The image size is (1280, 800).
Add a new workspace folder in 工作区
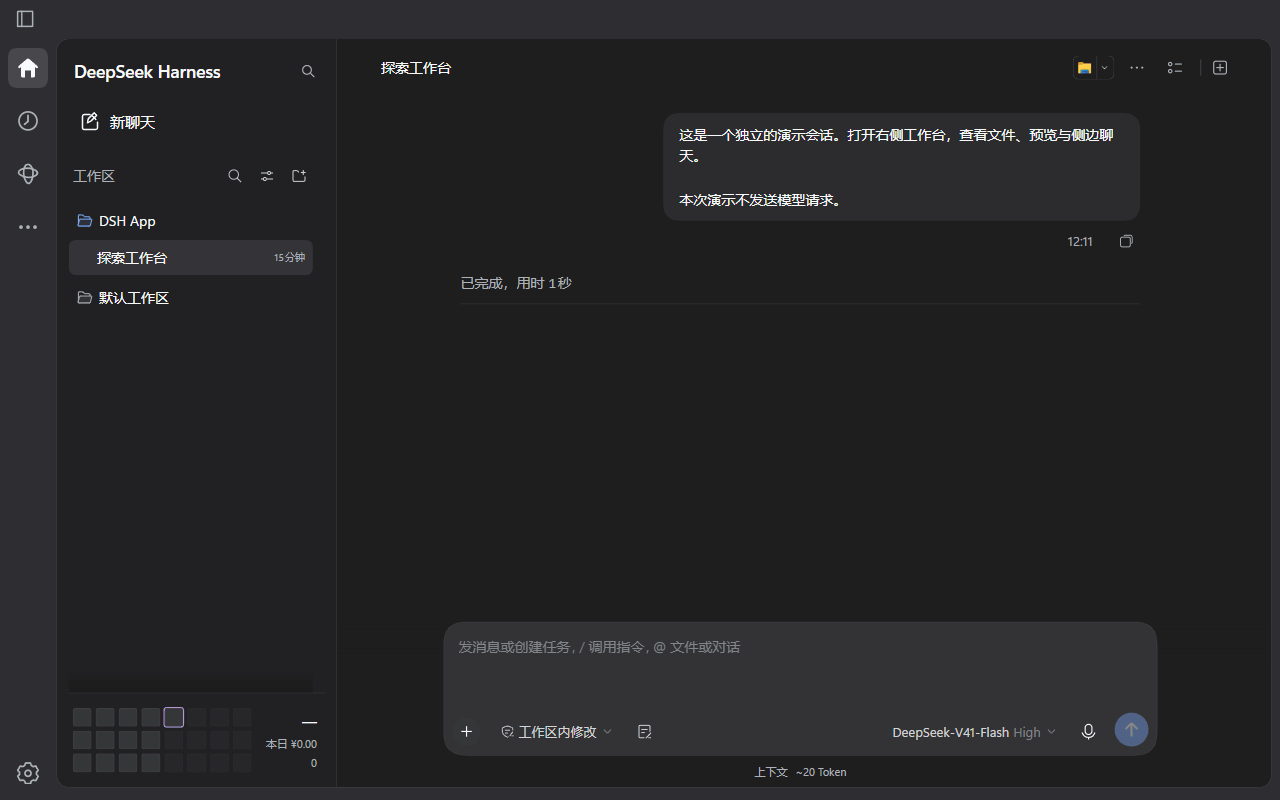[299, 176]
